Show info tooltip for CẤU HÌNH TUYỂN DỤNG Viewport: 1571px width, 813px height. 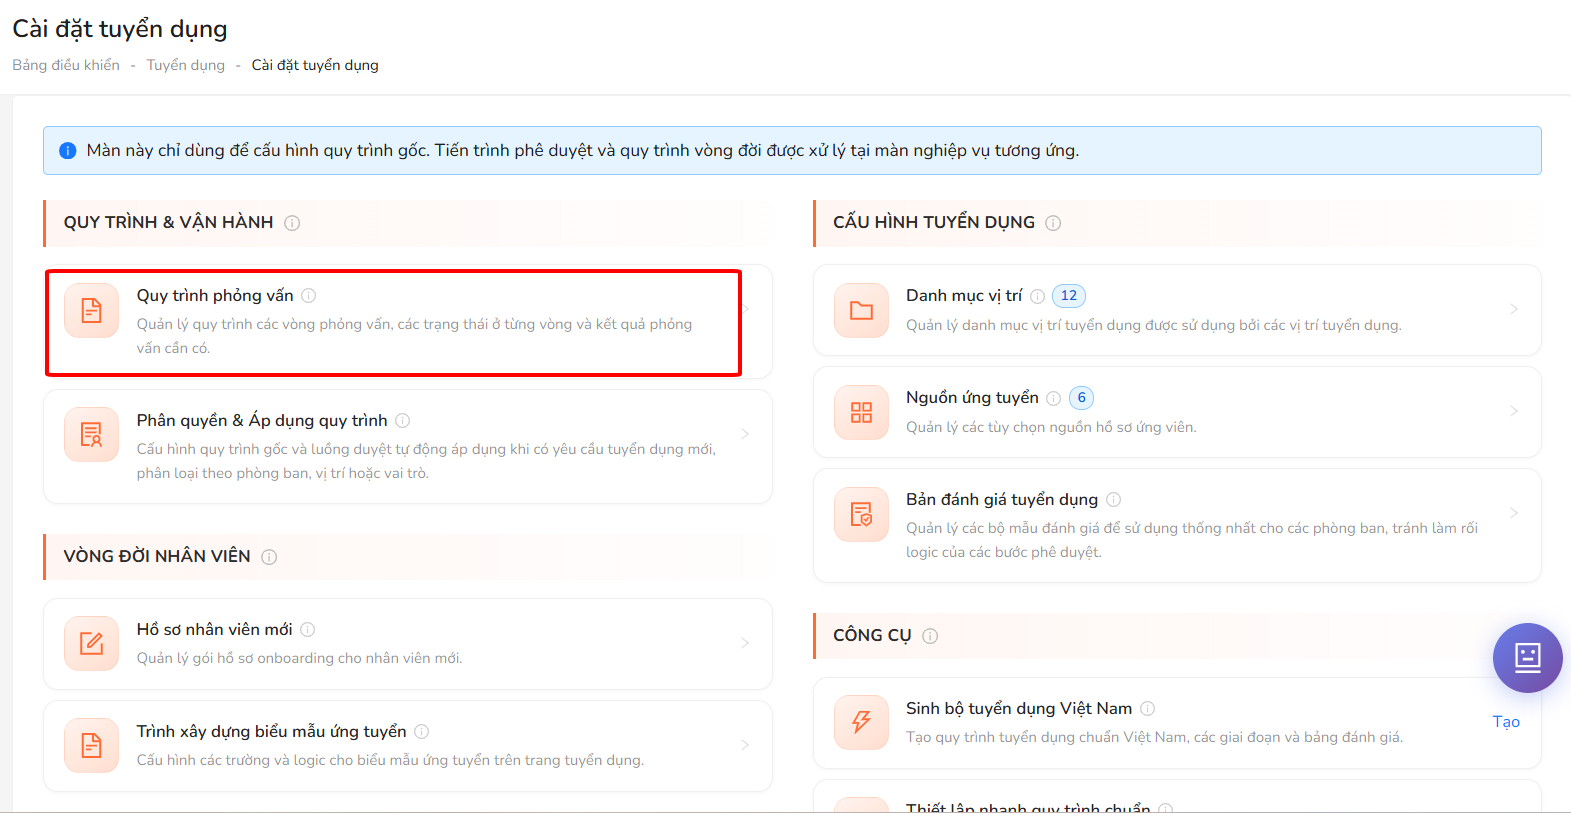pos(1053,223)
